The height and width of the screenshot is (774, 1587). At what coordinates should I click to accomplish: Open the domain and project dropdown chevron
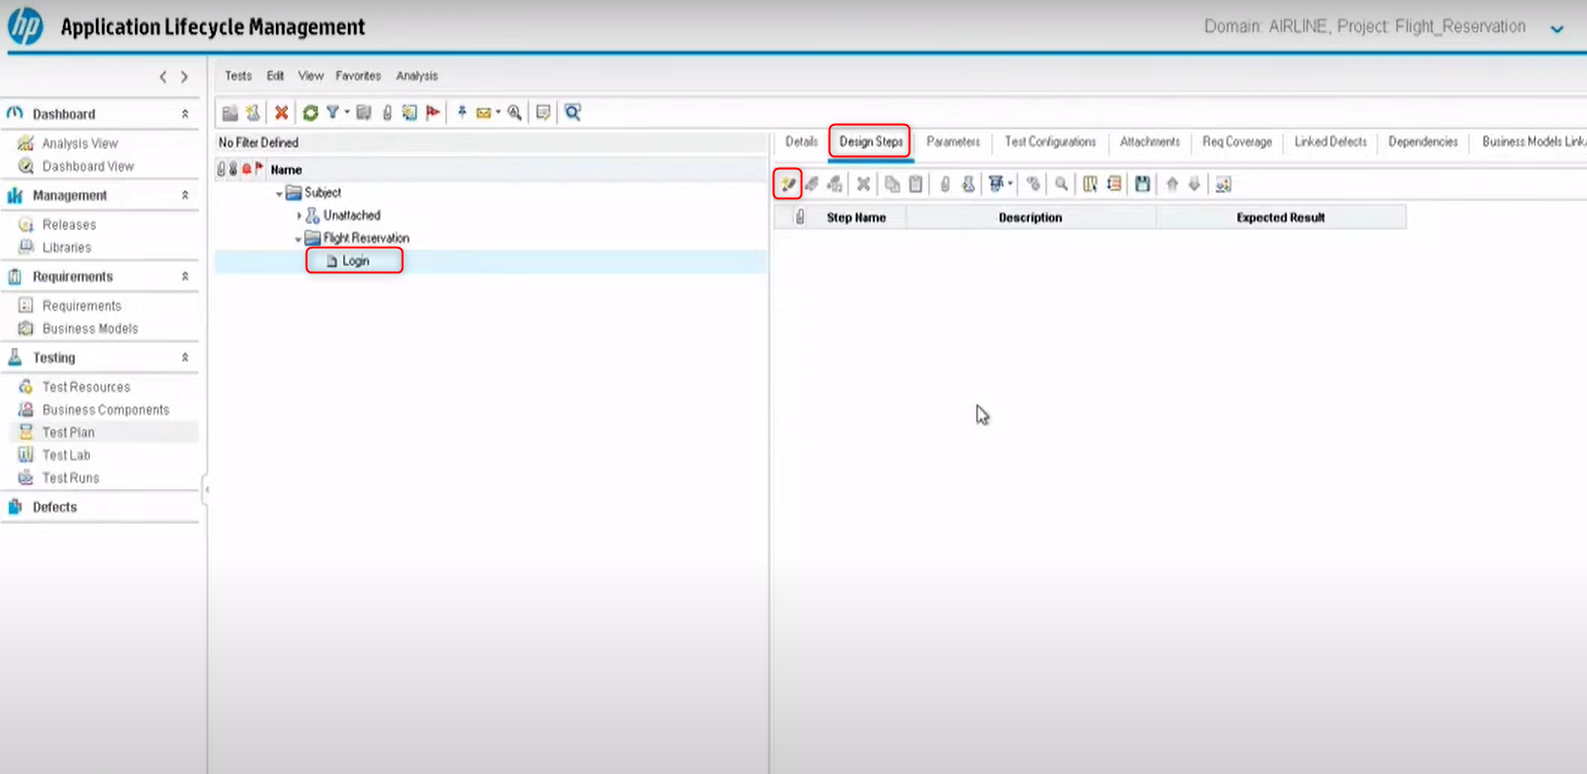tap(1556, 29)
